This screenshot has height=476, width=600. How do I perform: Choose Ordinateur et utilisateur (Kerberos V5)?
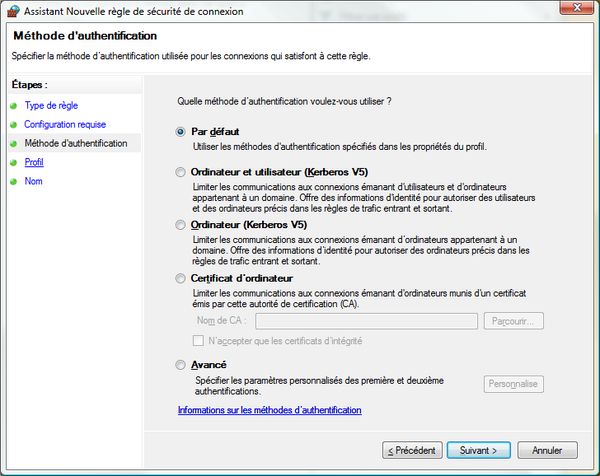click(x=180, y=173)
